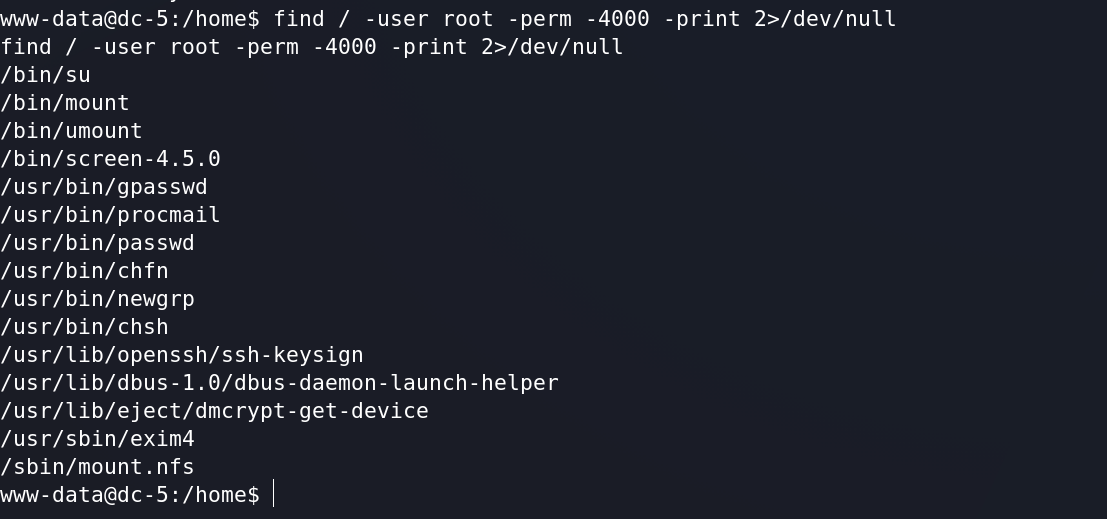
Task: Click the /bin/su output line
Action: 45,75
